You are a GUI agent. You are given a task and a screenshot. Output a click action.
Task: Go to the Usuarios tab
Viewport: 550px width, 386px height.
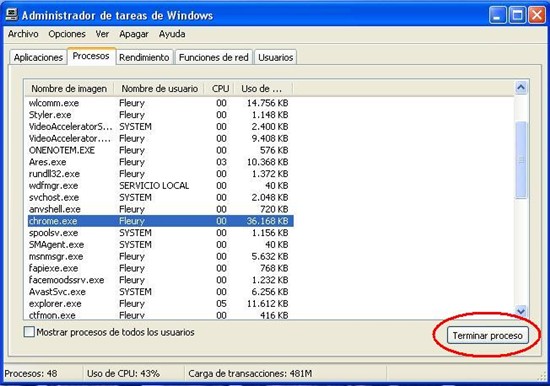click(x=275, y=57)
